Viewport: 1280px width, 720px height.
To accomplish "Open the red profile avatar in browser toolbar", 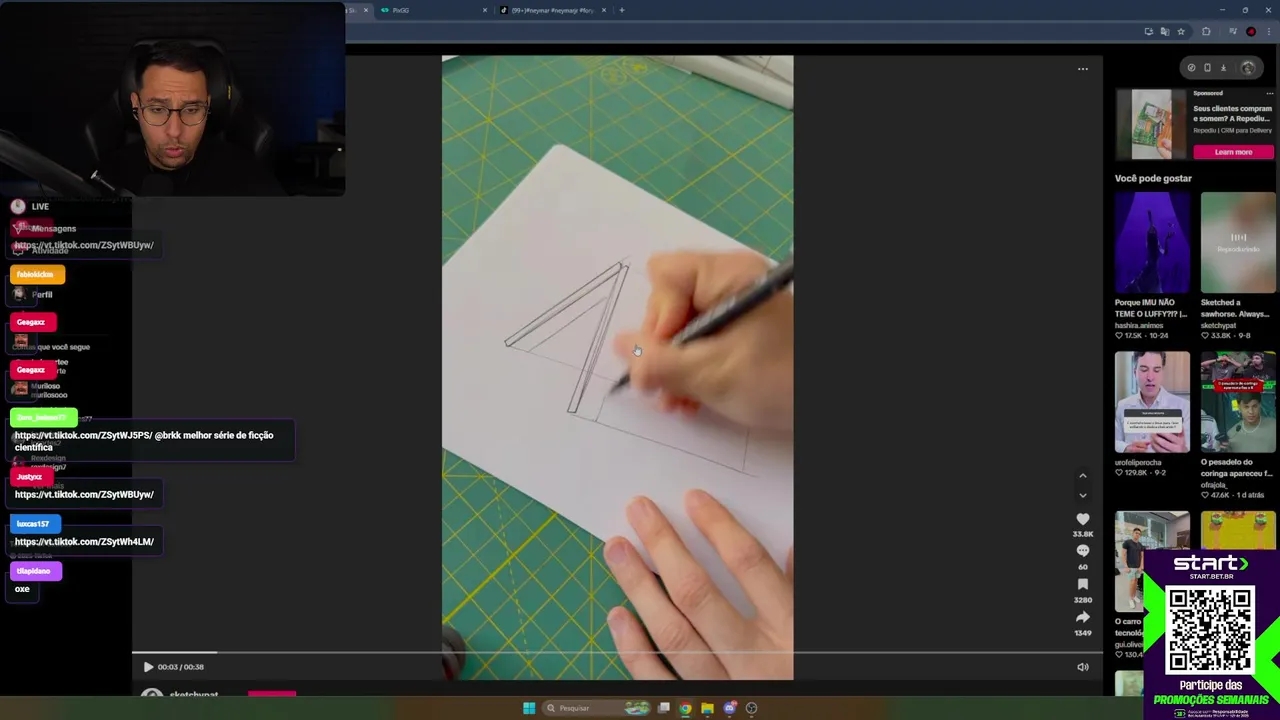I will pos(1251,32).
